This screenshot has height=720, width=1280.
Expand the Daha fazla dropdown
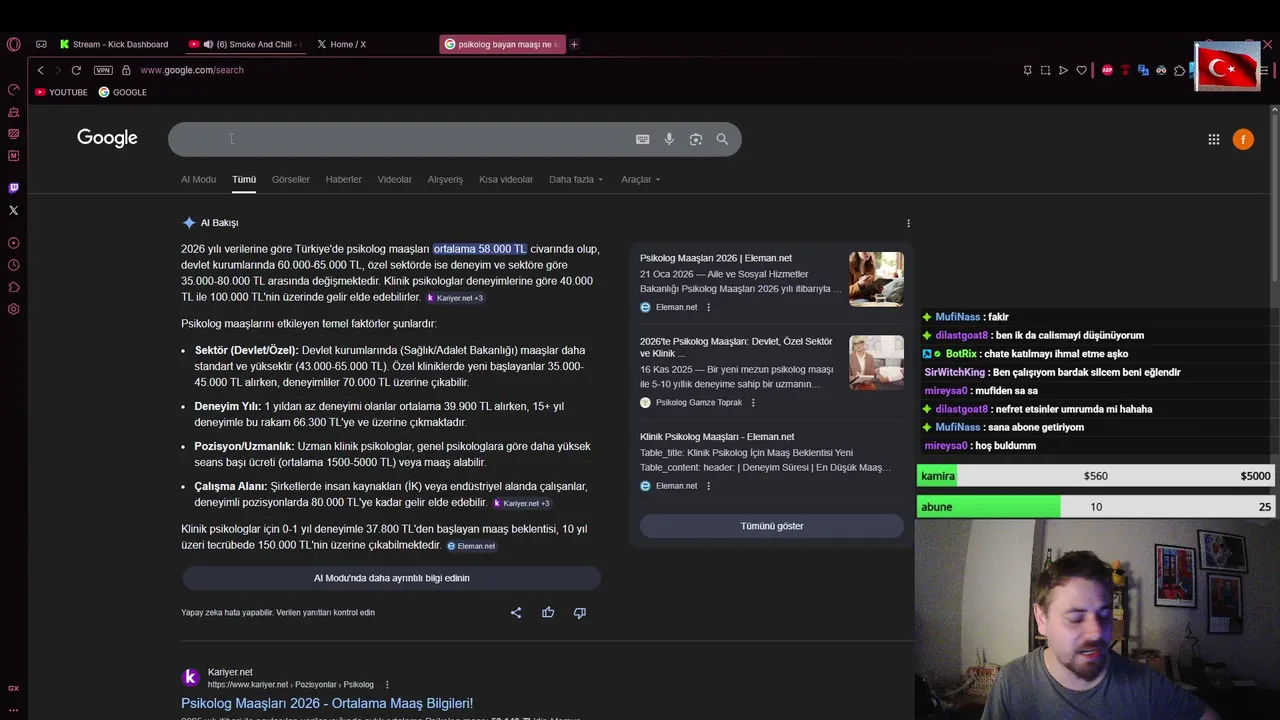click(x=576, y=180)
